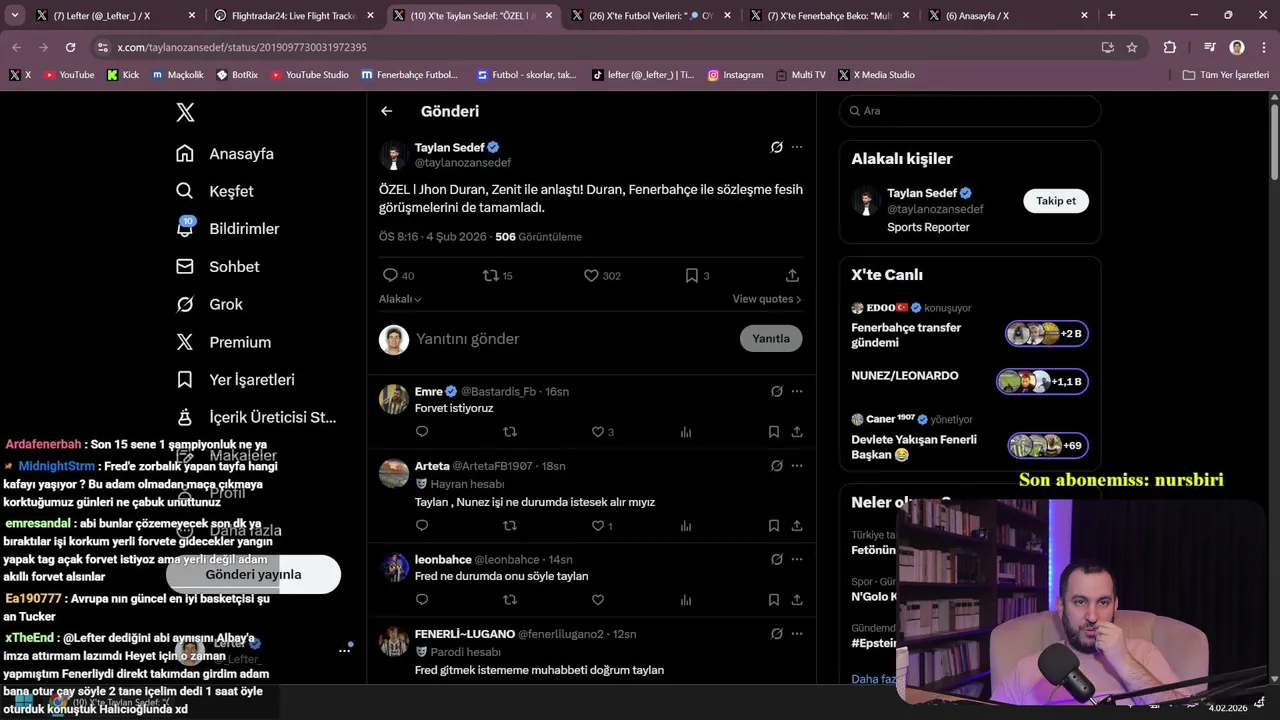Click the address bar URL
This screenshot has height=720, width=1280.
pos(242,47)
